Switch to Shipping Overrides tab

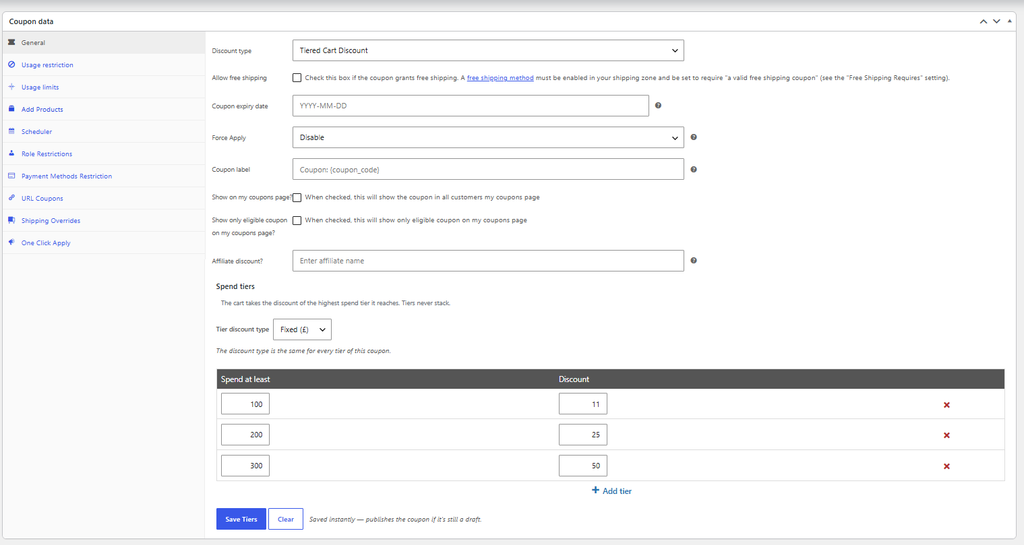pos(104,220)
